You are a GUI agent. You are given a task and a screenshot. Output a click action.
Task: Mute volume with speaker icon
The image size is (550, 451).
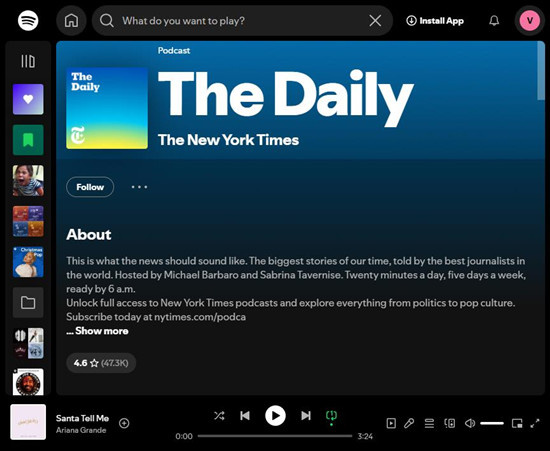point(470,423)
